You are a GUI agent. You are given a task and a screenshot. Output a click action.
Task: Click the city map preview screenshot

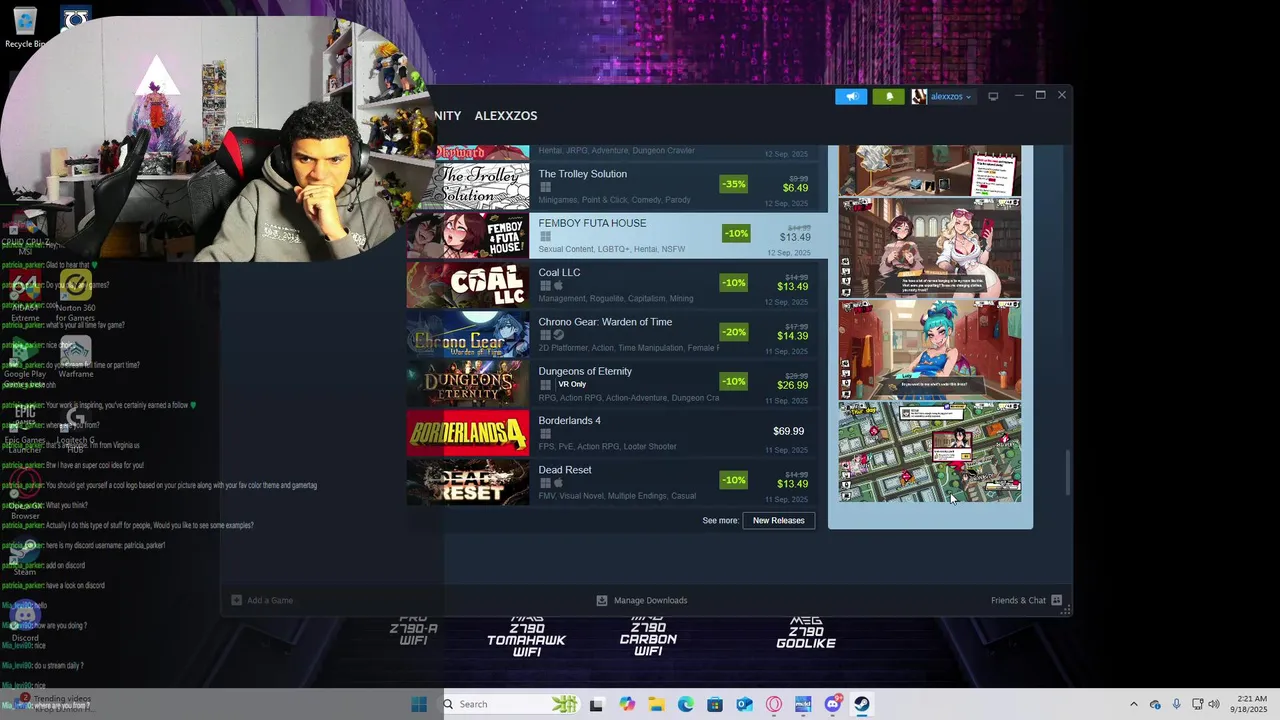click(x=930, y=452)
